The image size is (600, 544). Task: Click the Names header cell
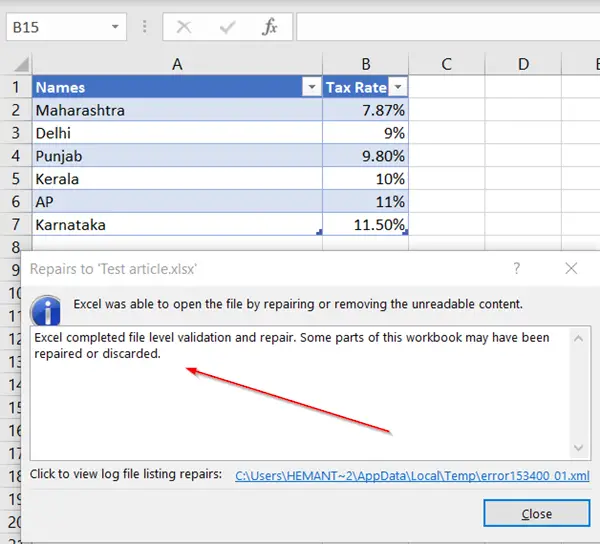click(x=177, y=87)
